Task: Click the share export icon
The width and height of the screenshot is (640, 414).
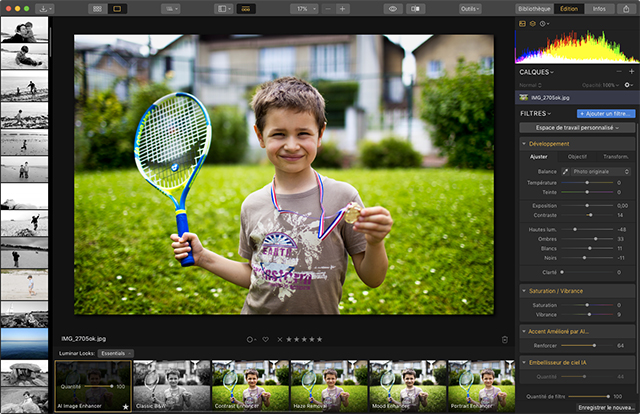Action: click(x=625, y=8)
